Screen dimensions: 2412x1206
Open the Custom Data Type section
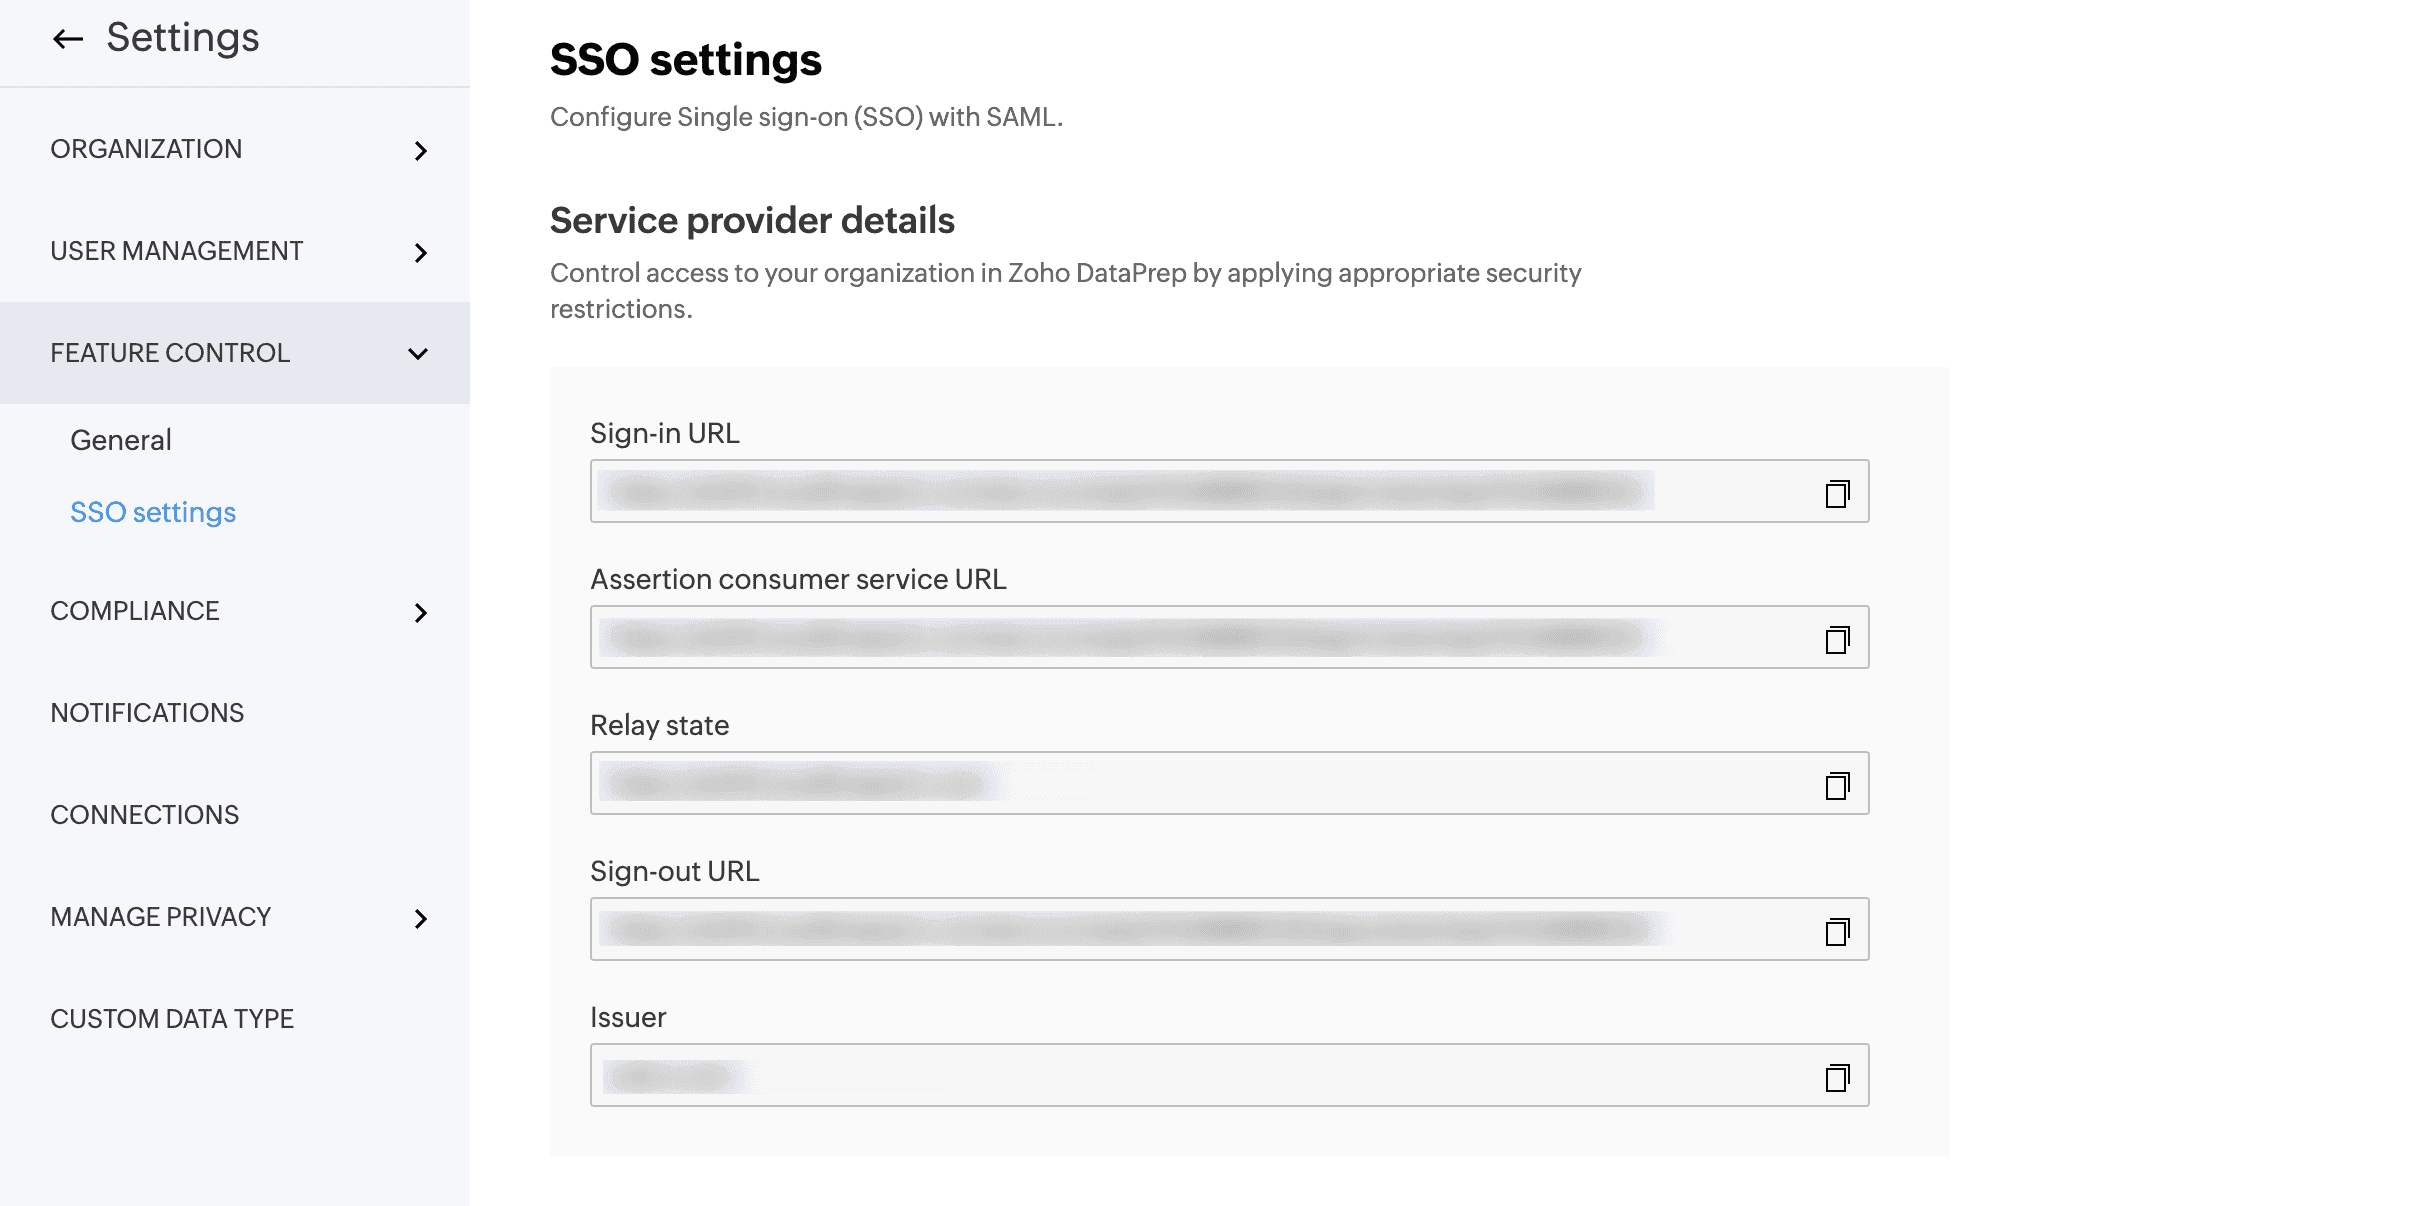tap(172, 1019)
